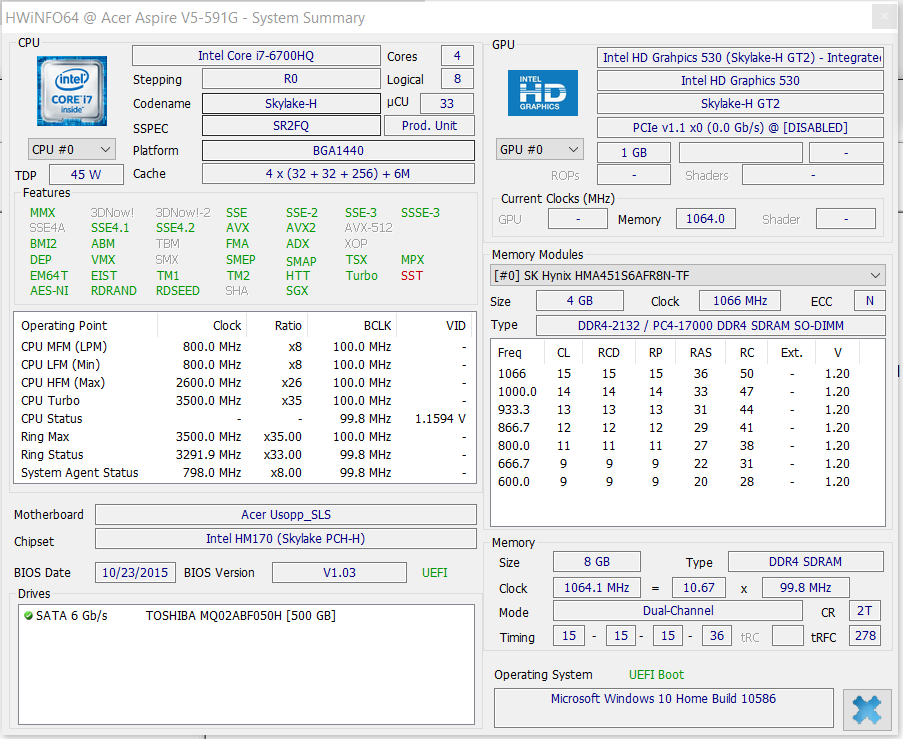Screen dimensions: 903x739
Task: Click the Stepping R0 field
Action: (x=291, y=79)
